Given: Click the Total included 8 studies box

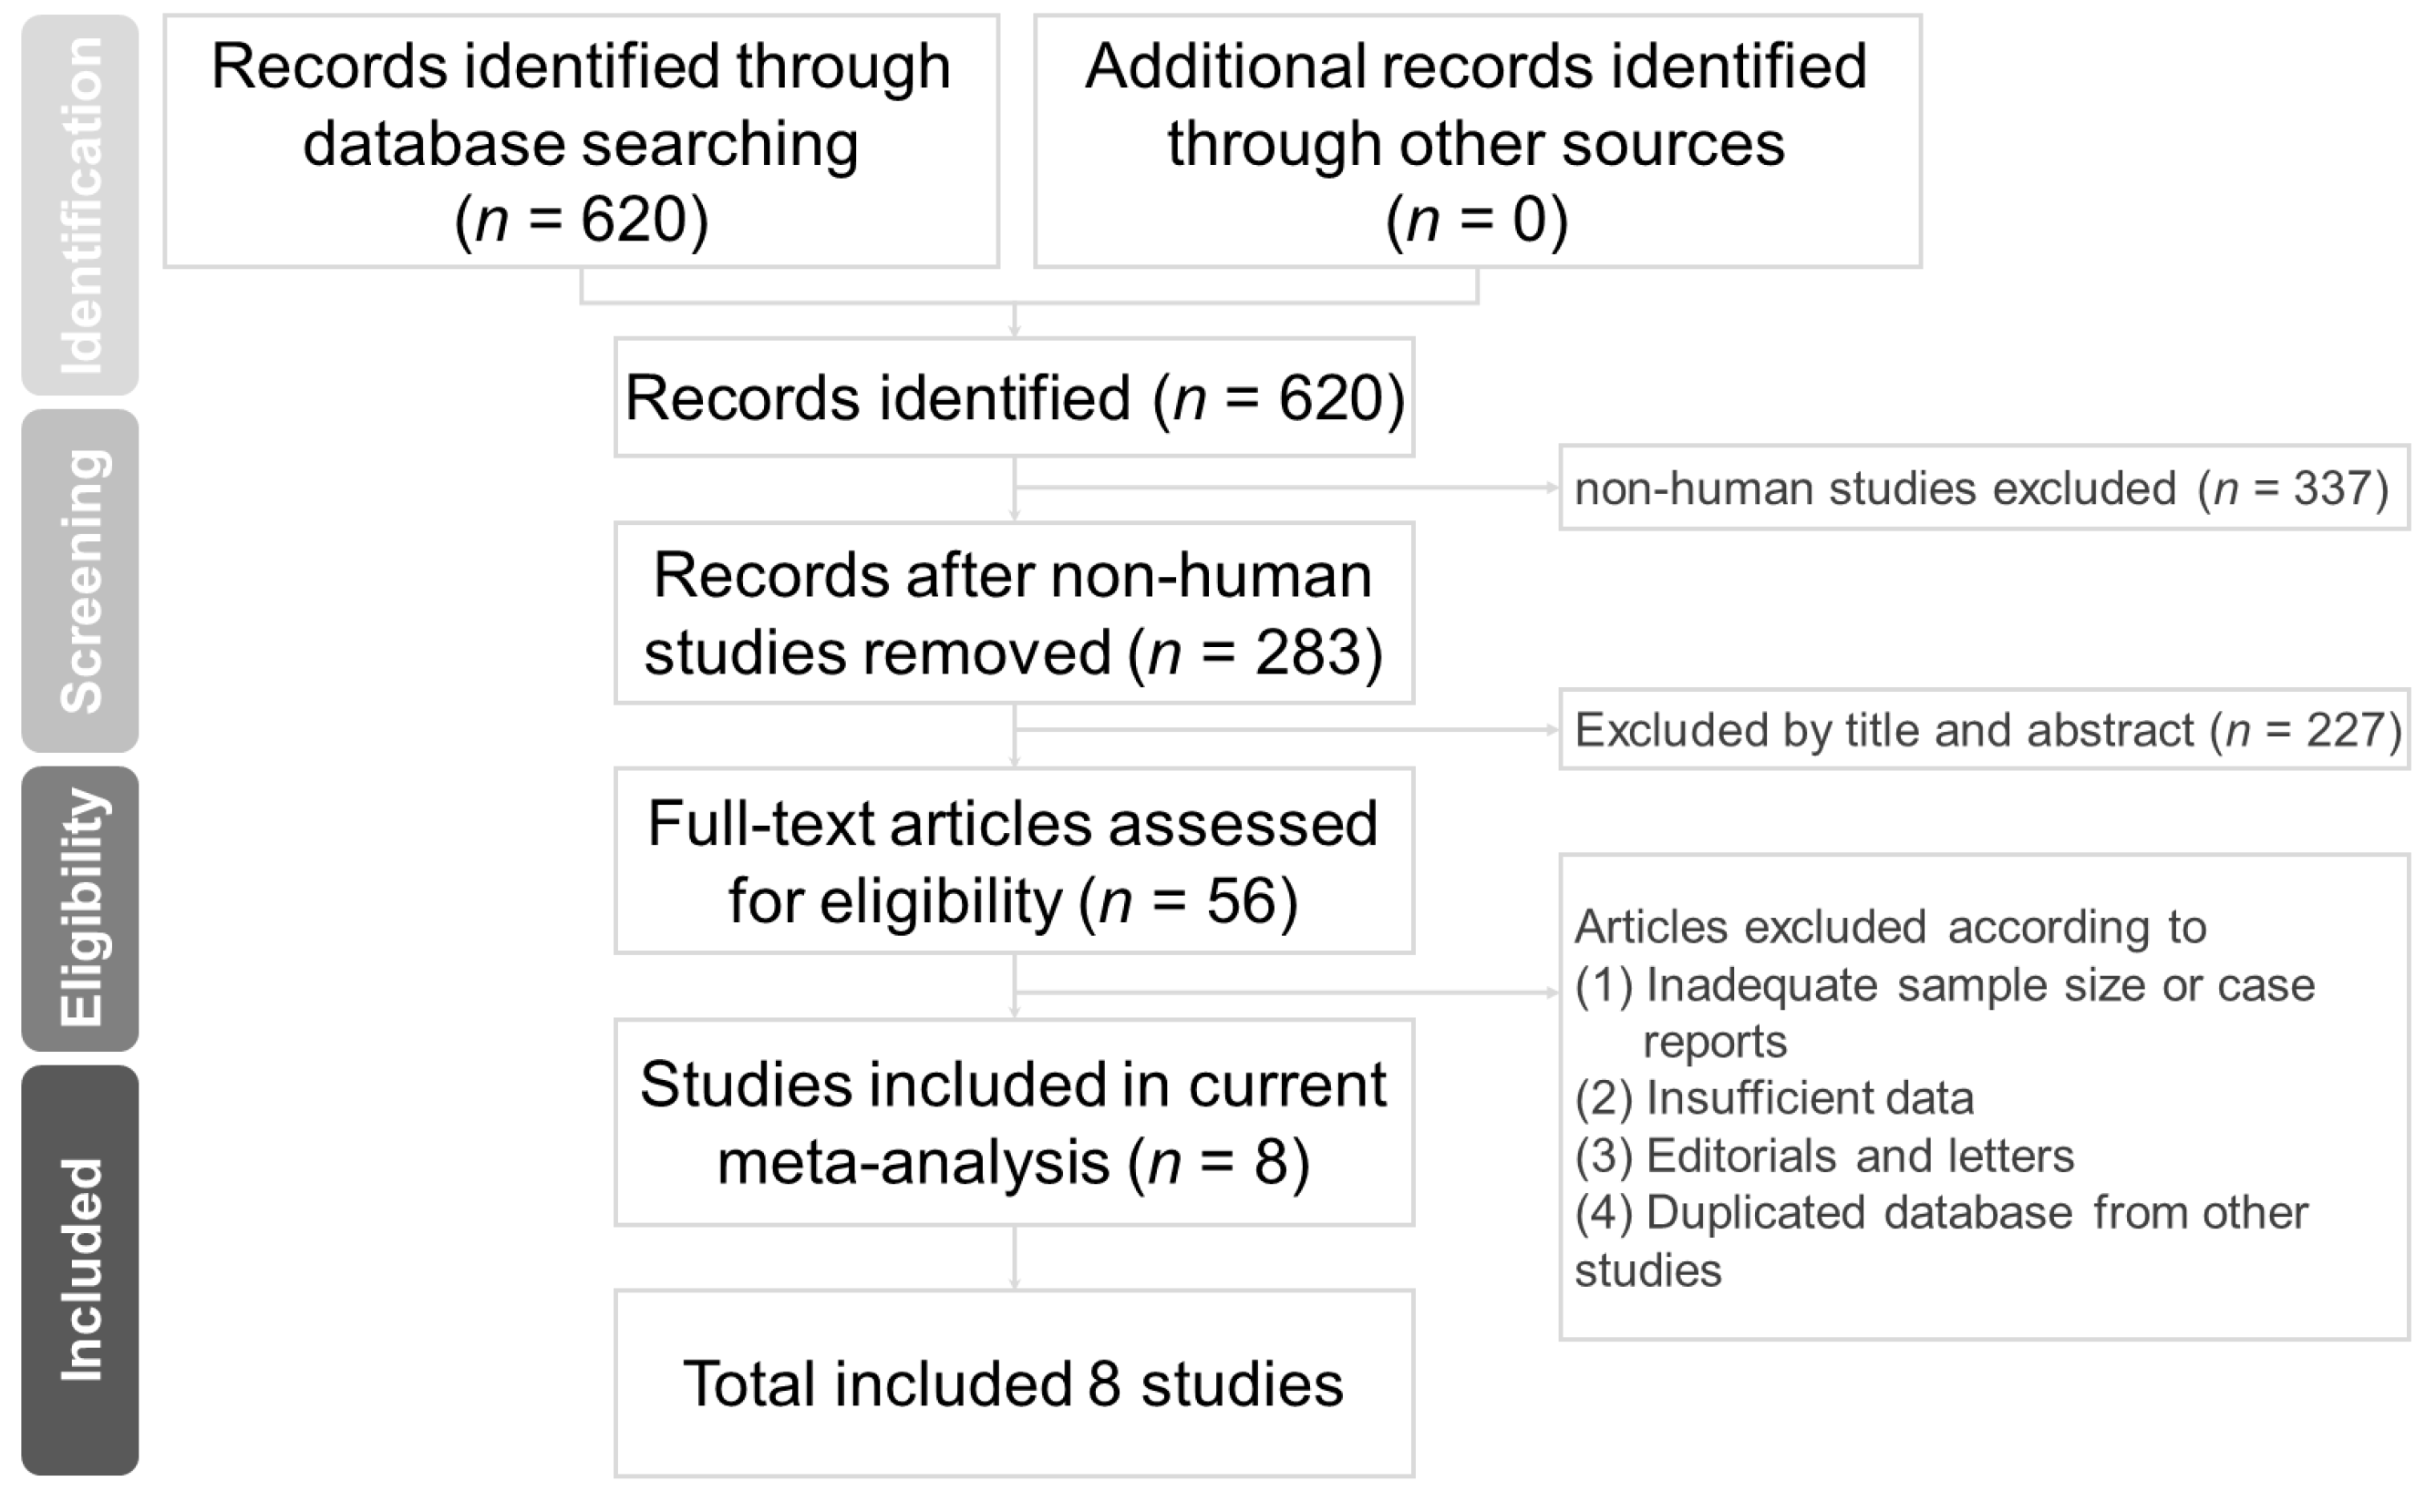Looking at the screenshot, I should [x=1014, y=1383].
